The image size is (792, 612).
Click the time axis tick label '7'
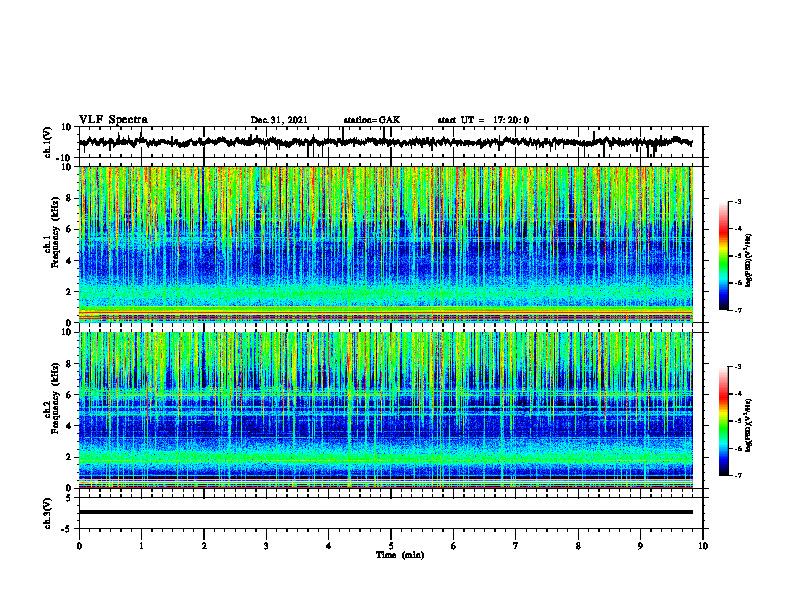click(x=516, y=546)
